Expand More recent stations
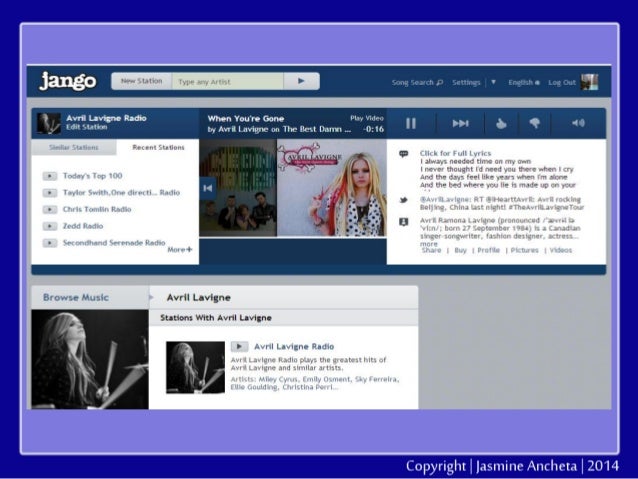The width and height of the screenshot is (638, 479). click(x=179, y=249)
